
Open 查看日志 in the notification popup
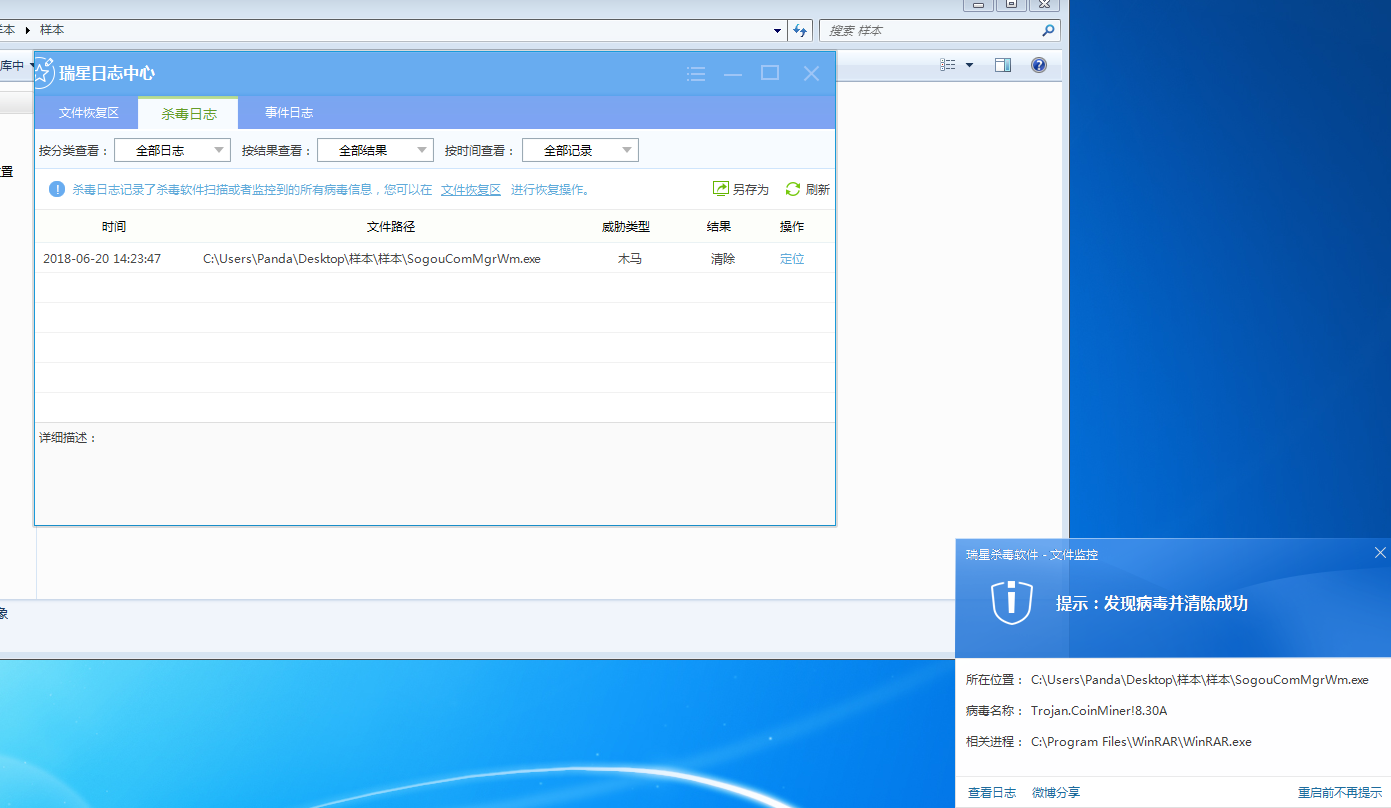[x=992, y=792]
